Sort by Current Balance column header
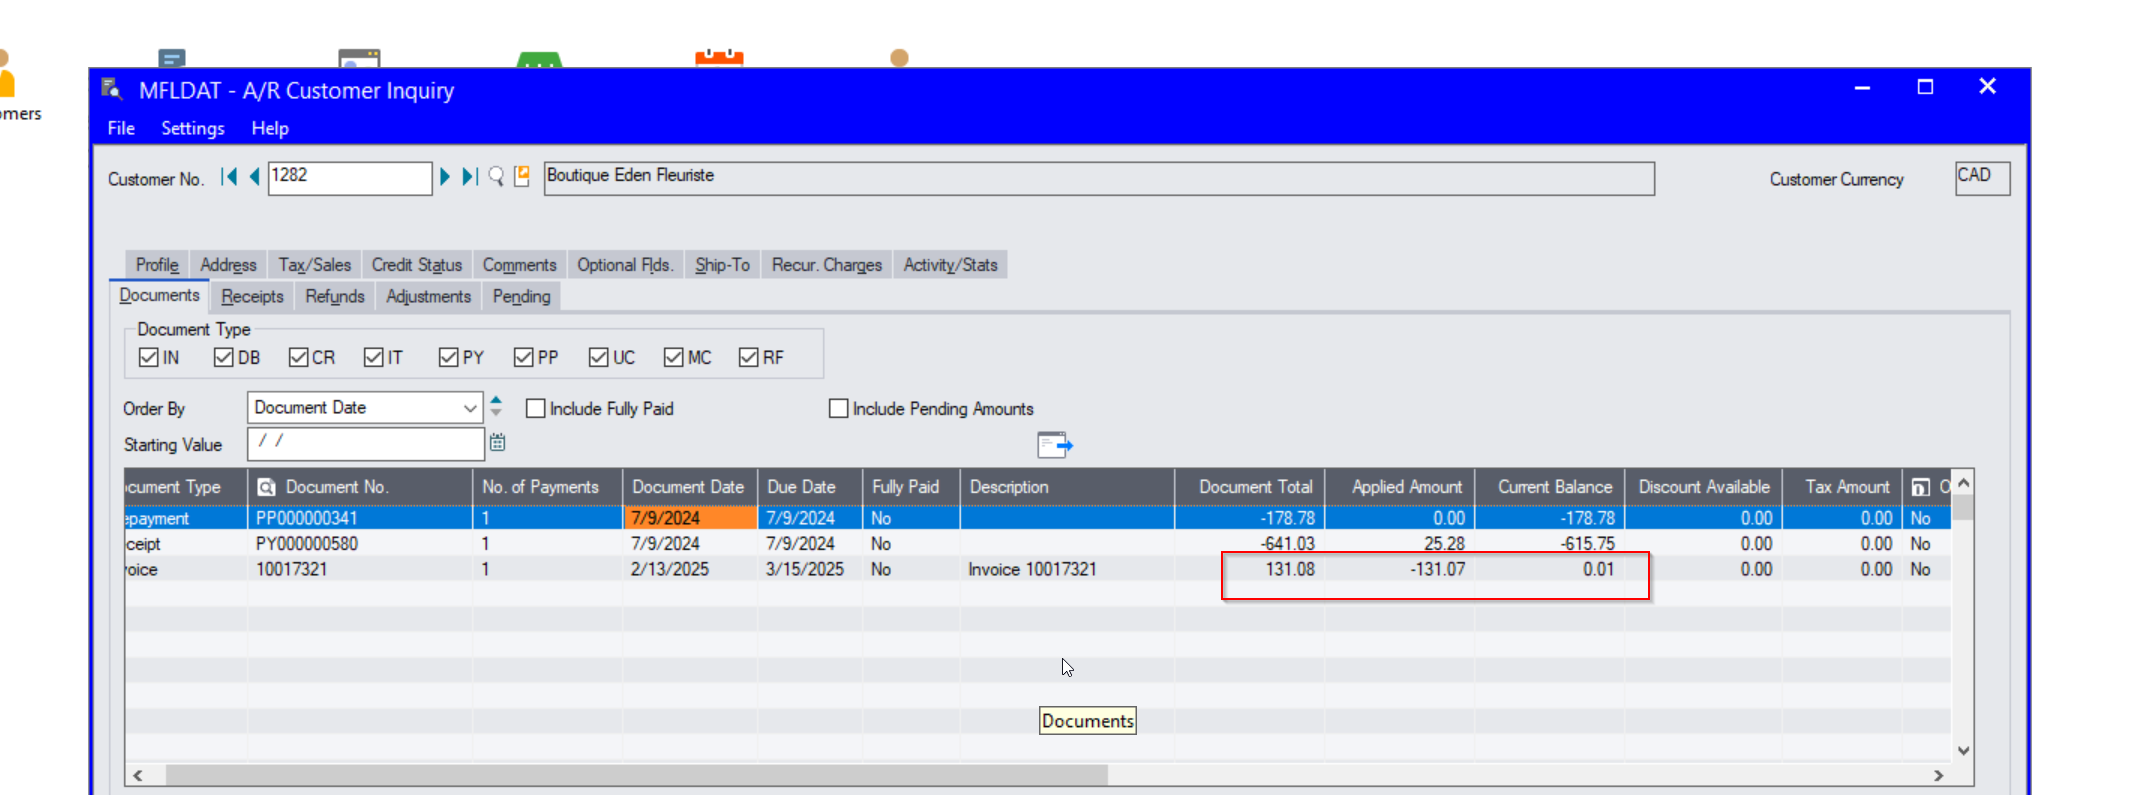Viewport: 2141px width, 795px height. (1554, 487)
